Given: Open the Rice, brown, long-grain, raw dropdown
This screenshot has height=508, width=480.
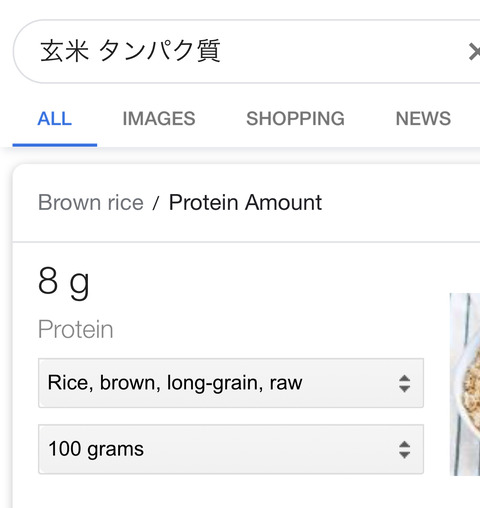Looking at the screenshot, I should [x=231, y=383].
